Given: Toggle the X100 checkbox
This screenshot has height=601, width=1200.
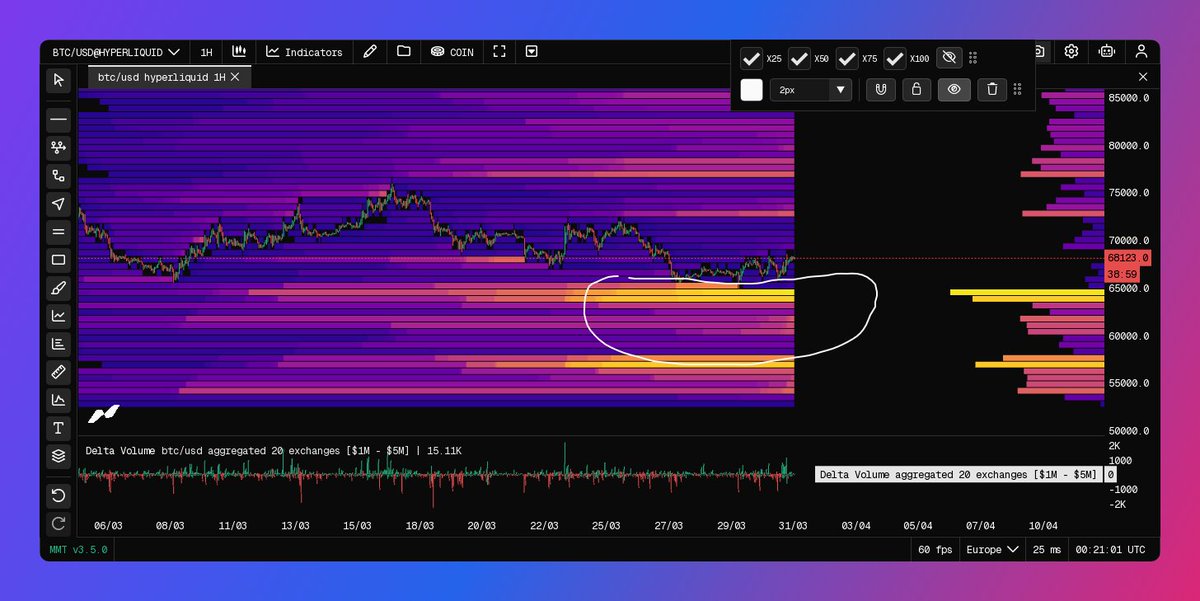Looking at the screenshot, I should coord(895,58).
